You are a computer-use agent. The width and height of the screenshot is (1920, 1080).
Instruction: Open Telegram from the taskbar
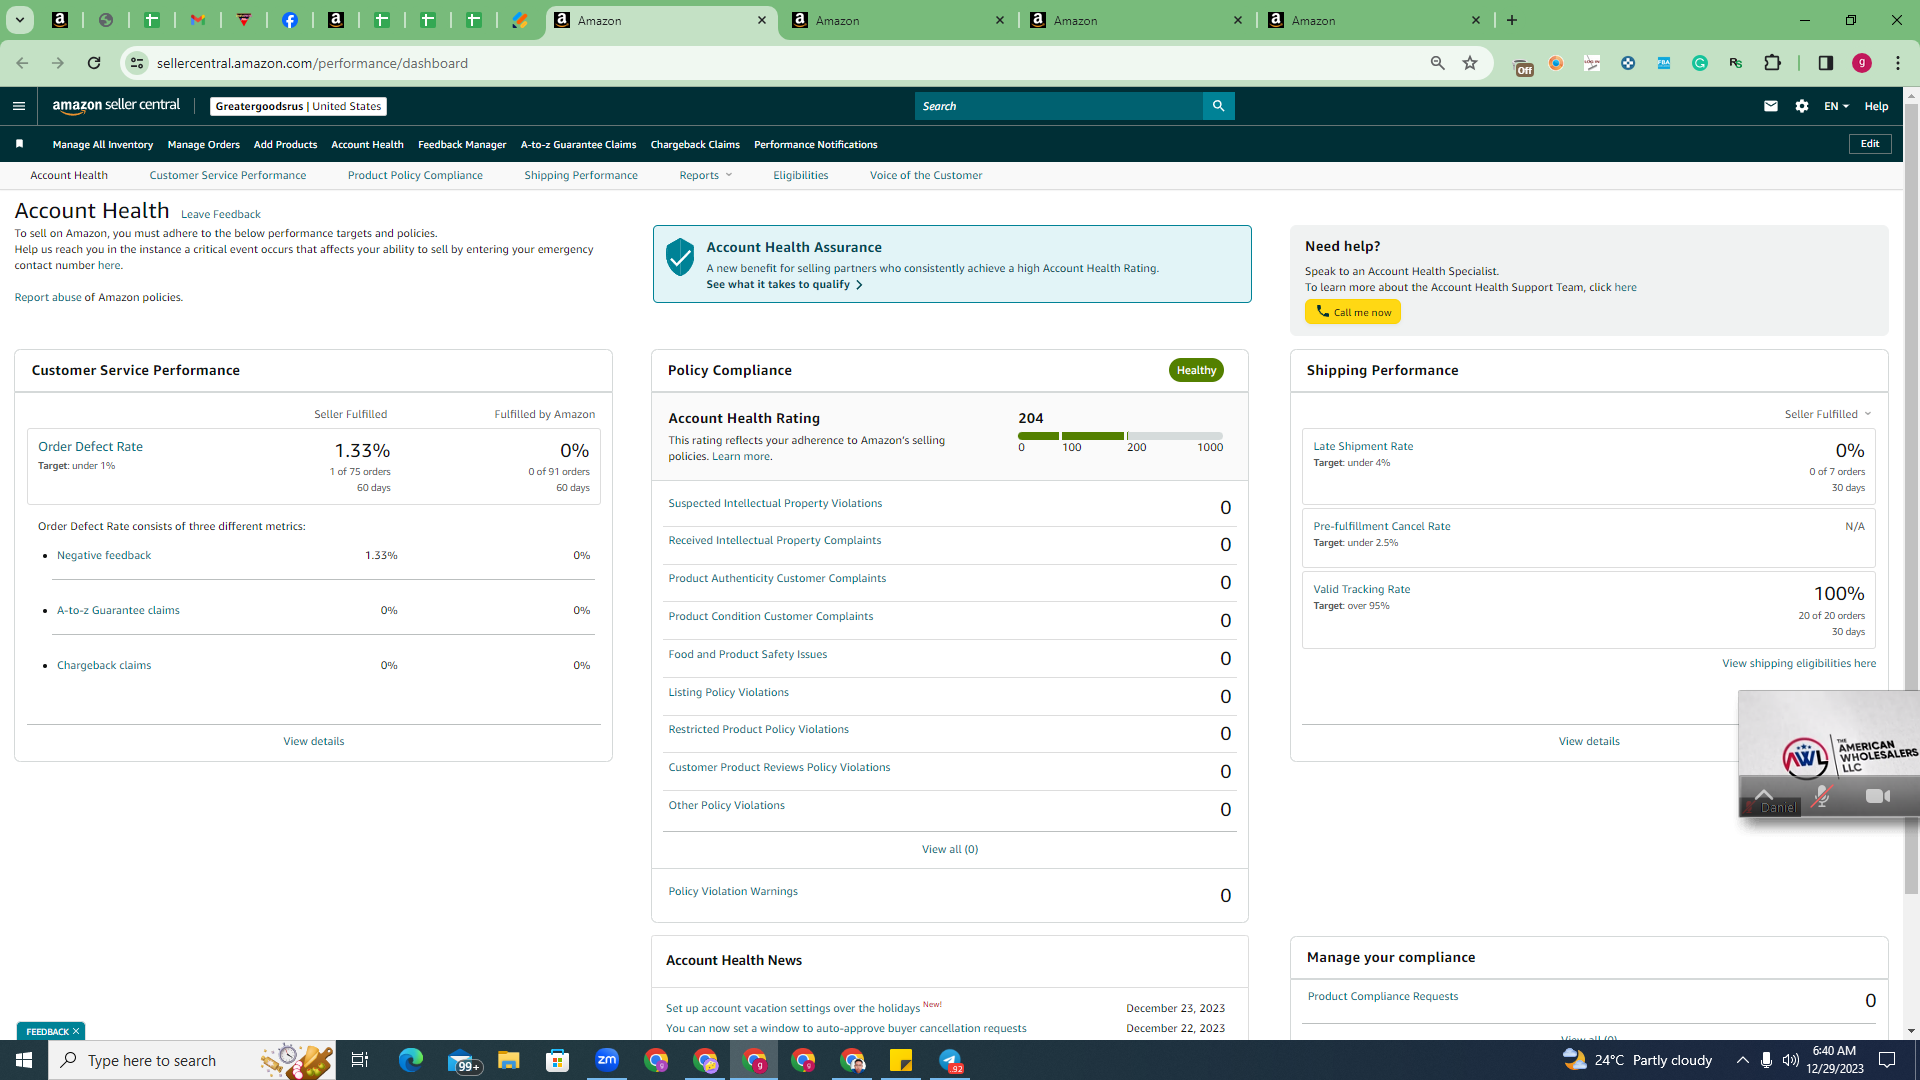[950, 1060]
